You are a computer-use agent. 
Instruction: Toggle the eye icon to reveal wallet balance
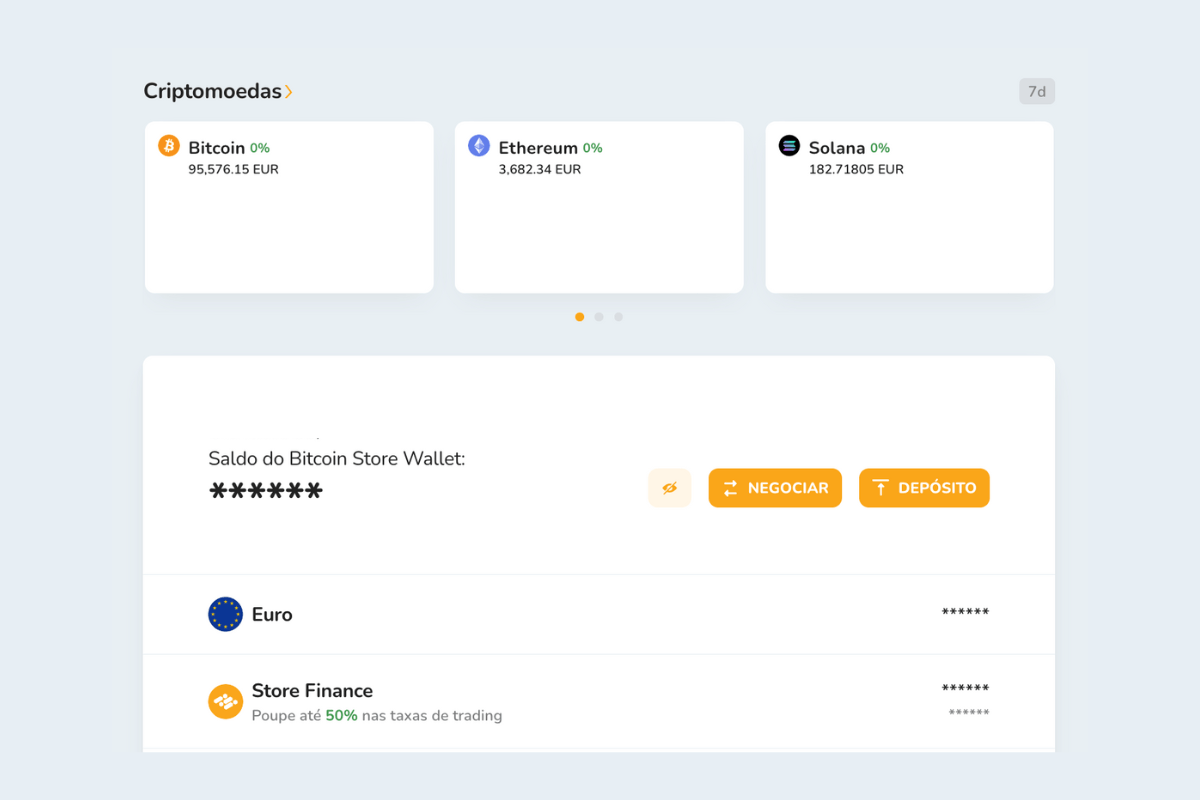click(669, 488)
